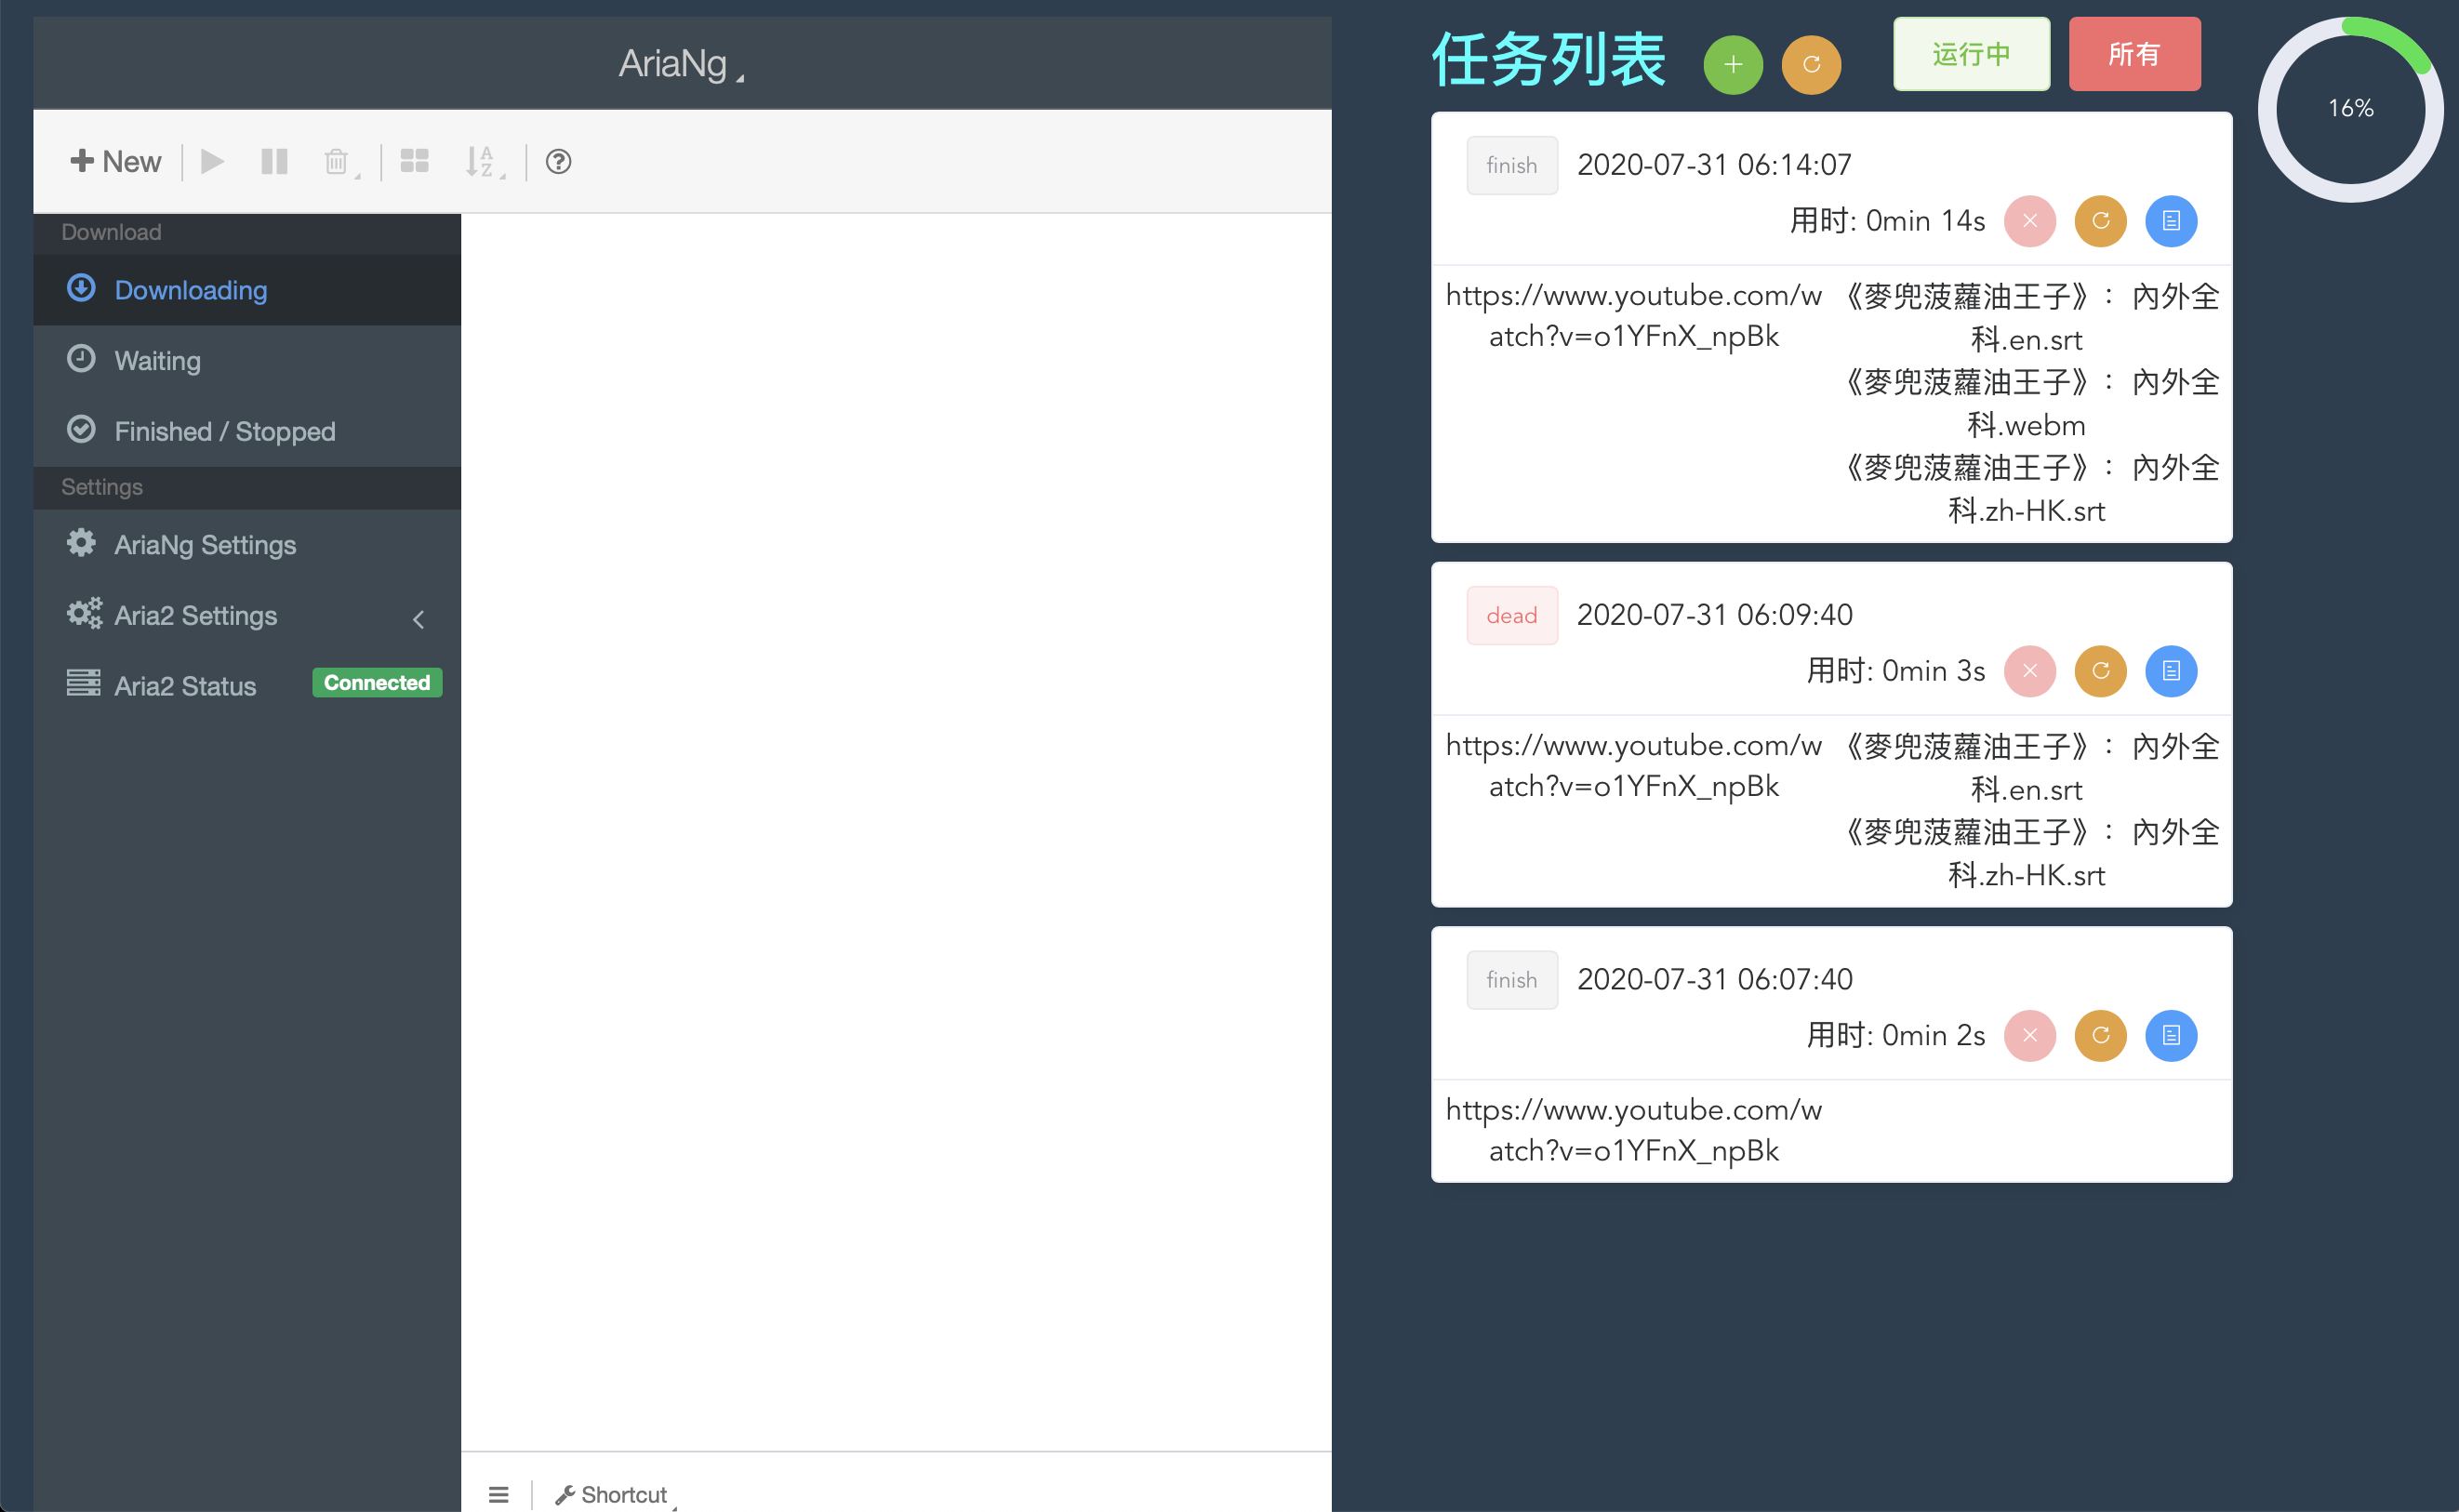Click the help question mark icon
Image resolution: width=2459 pixels, height=1512 pixels.
pyautogui.click(x=558, y=161)
